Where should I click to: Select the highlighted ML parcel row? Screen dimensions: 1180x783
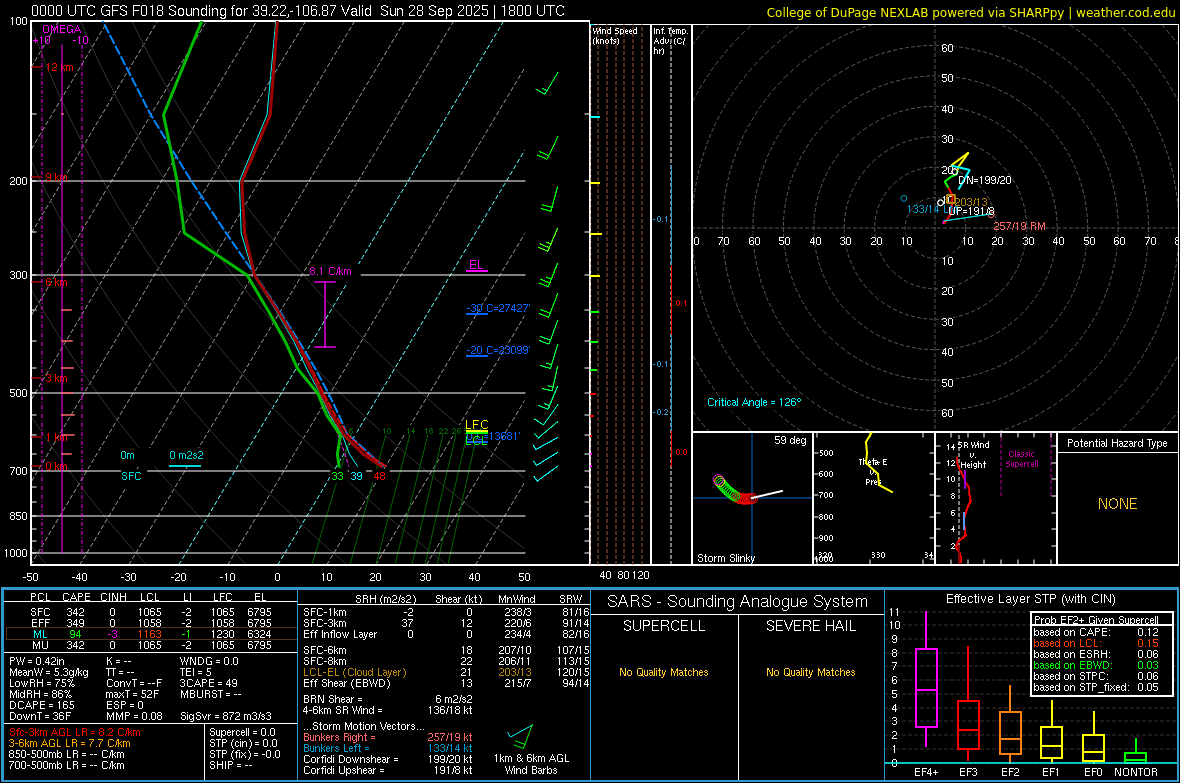[149, 634]
